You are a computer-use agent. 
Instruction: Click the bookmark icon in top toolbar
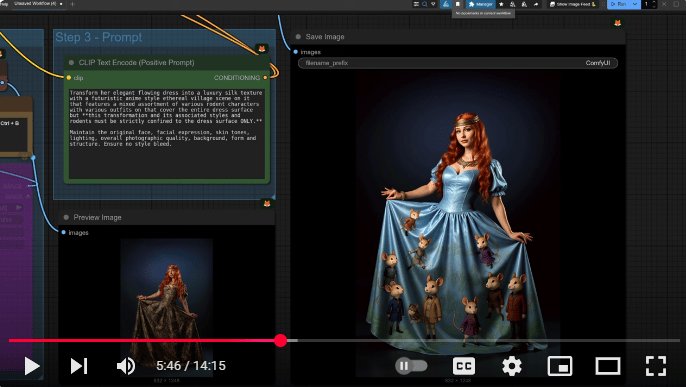(x=458, y=4)
